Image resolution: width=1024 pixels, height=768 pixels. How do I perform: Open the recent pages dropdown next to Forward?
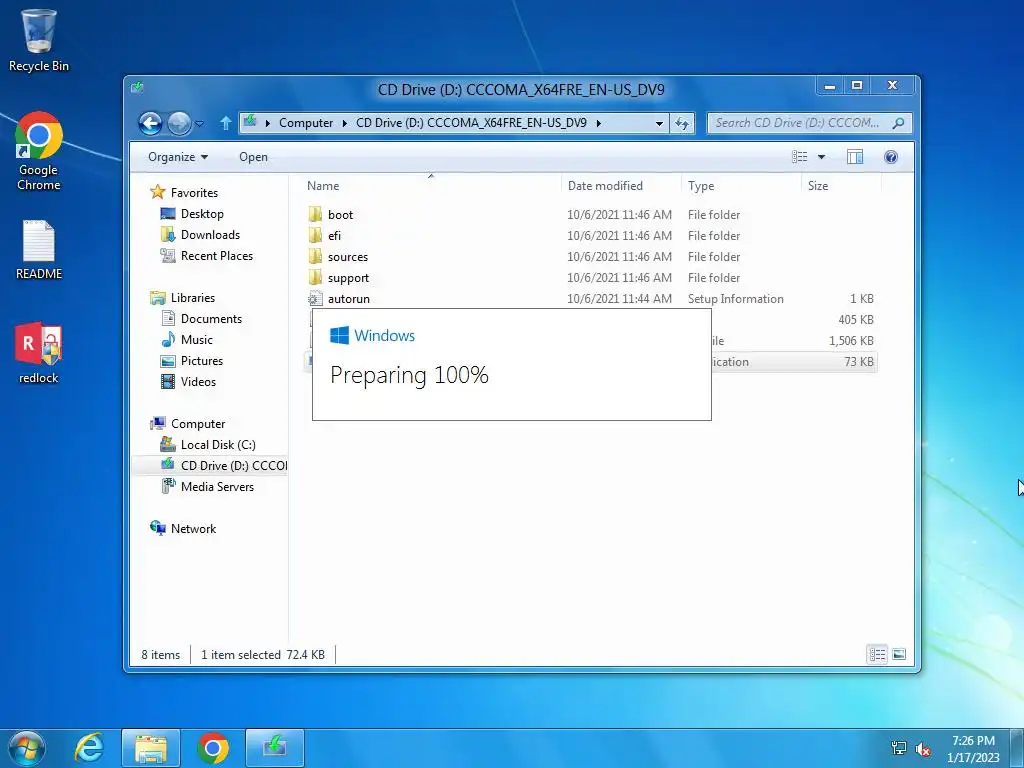tap(199, 123)
